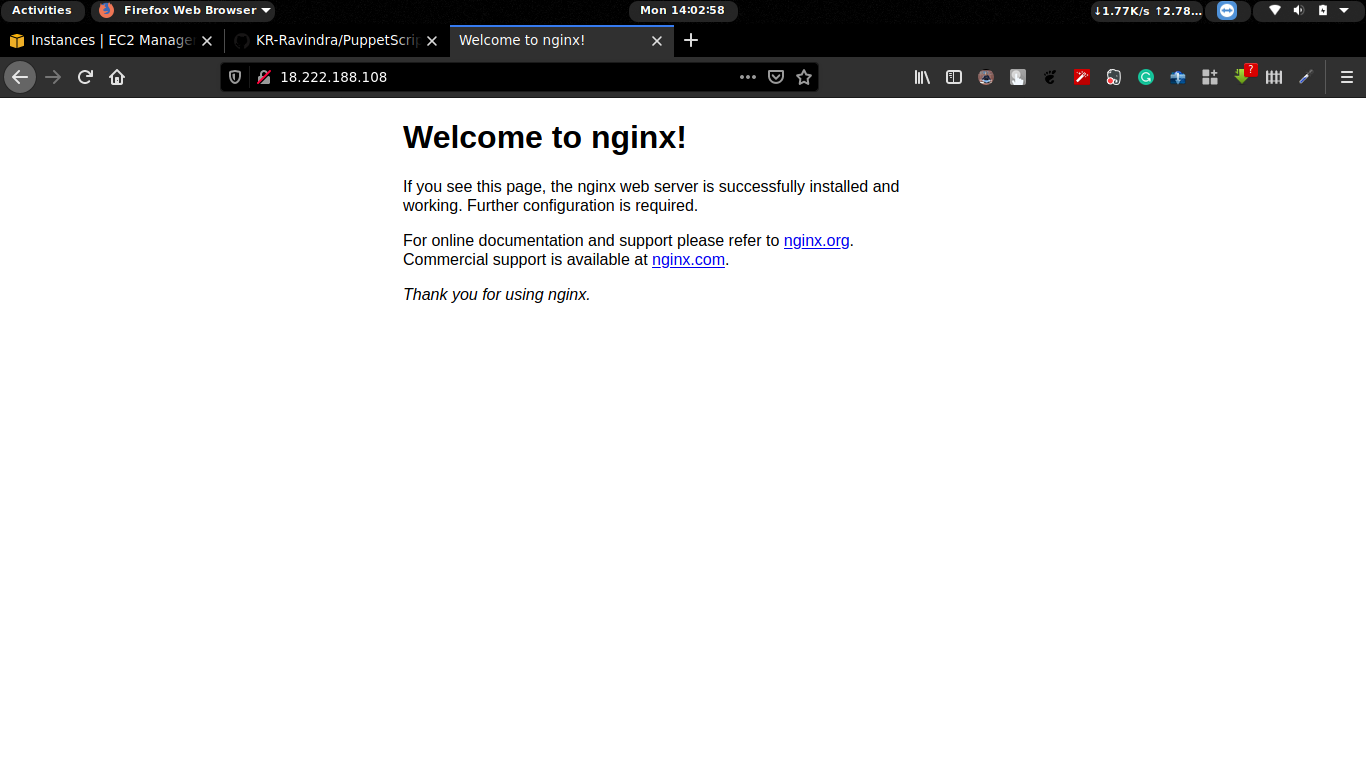Screen dimensions: 1366x768
Task: Click the battery charging indicator
Action: (1323, 10)
